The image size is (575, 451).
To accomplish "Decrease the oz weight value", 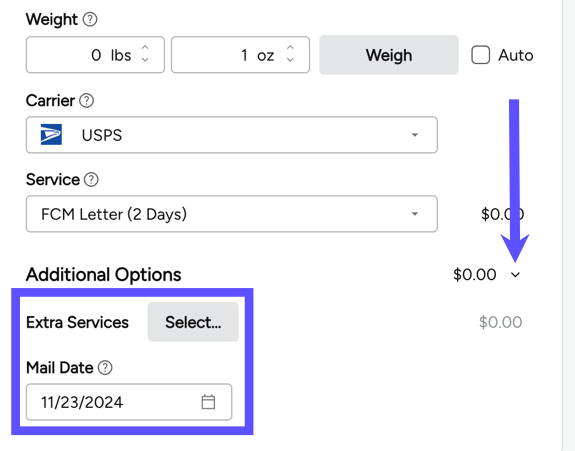I will pos(290,60).
